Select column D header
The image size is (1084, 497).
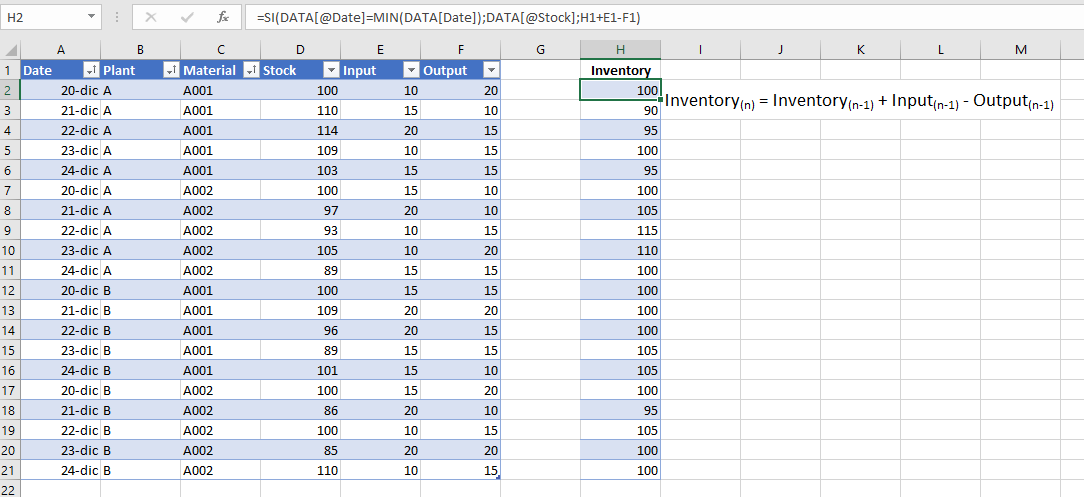300,50
